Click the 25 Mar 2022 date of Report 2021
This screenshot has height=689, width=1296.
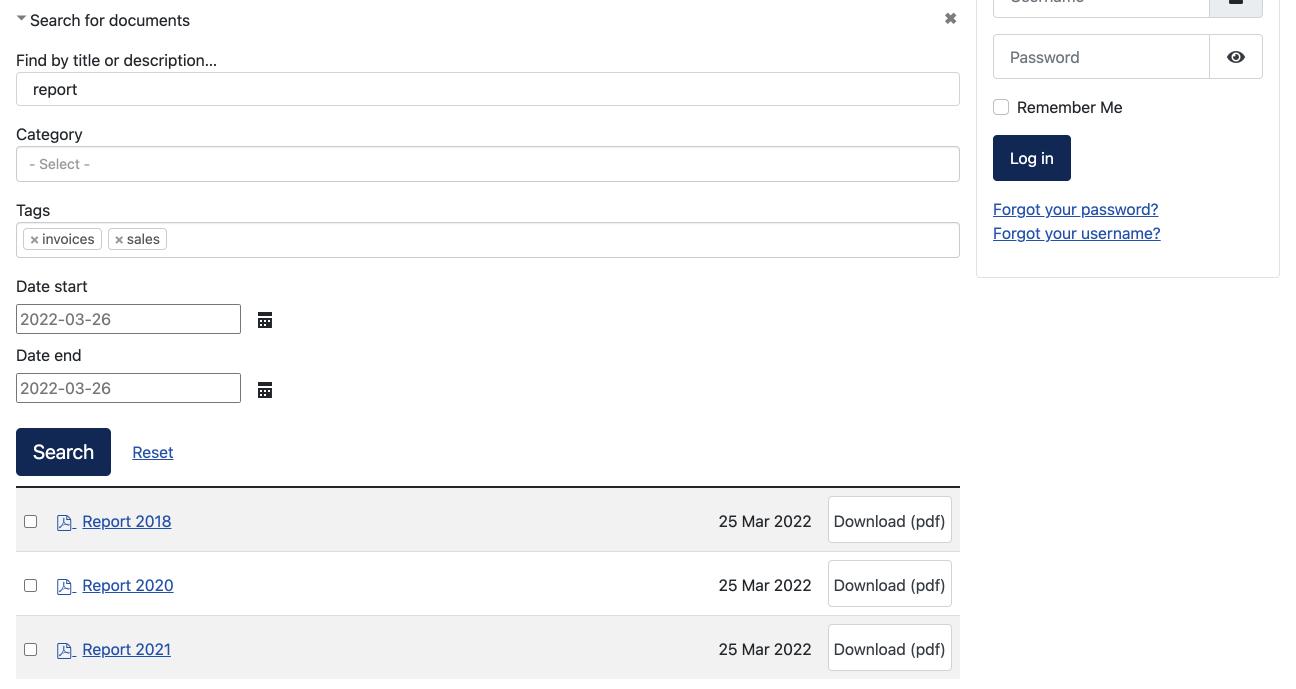click(765, 649)
